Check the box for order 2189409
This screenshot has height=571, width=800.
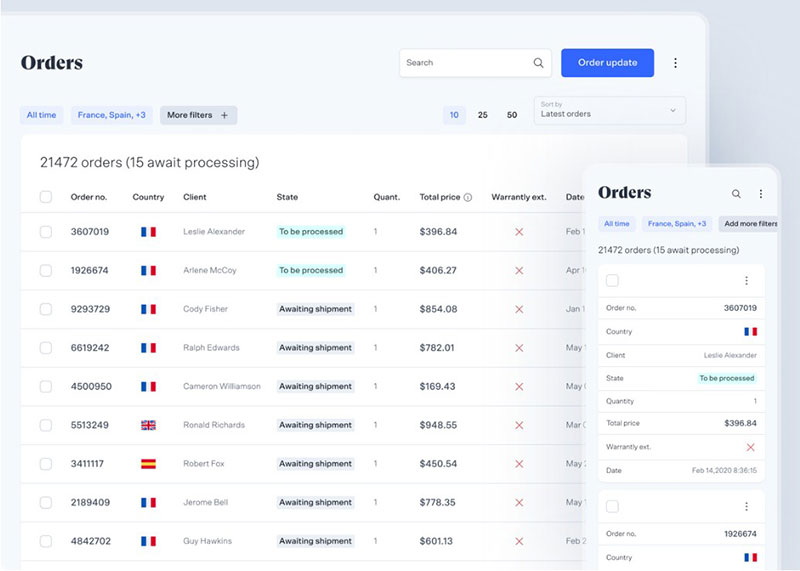[46, 503]
